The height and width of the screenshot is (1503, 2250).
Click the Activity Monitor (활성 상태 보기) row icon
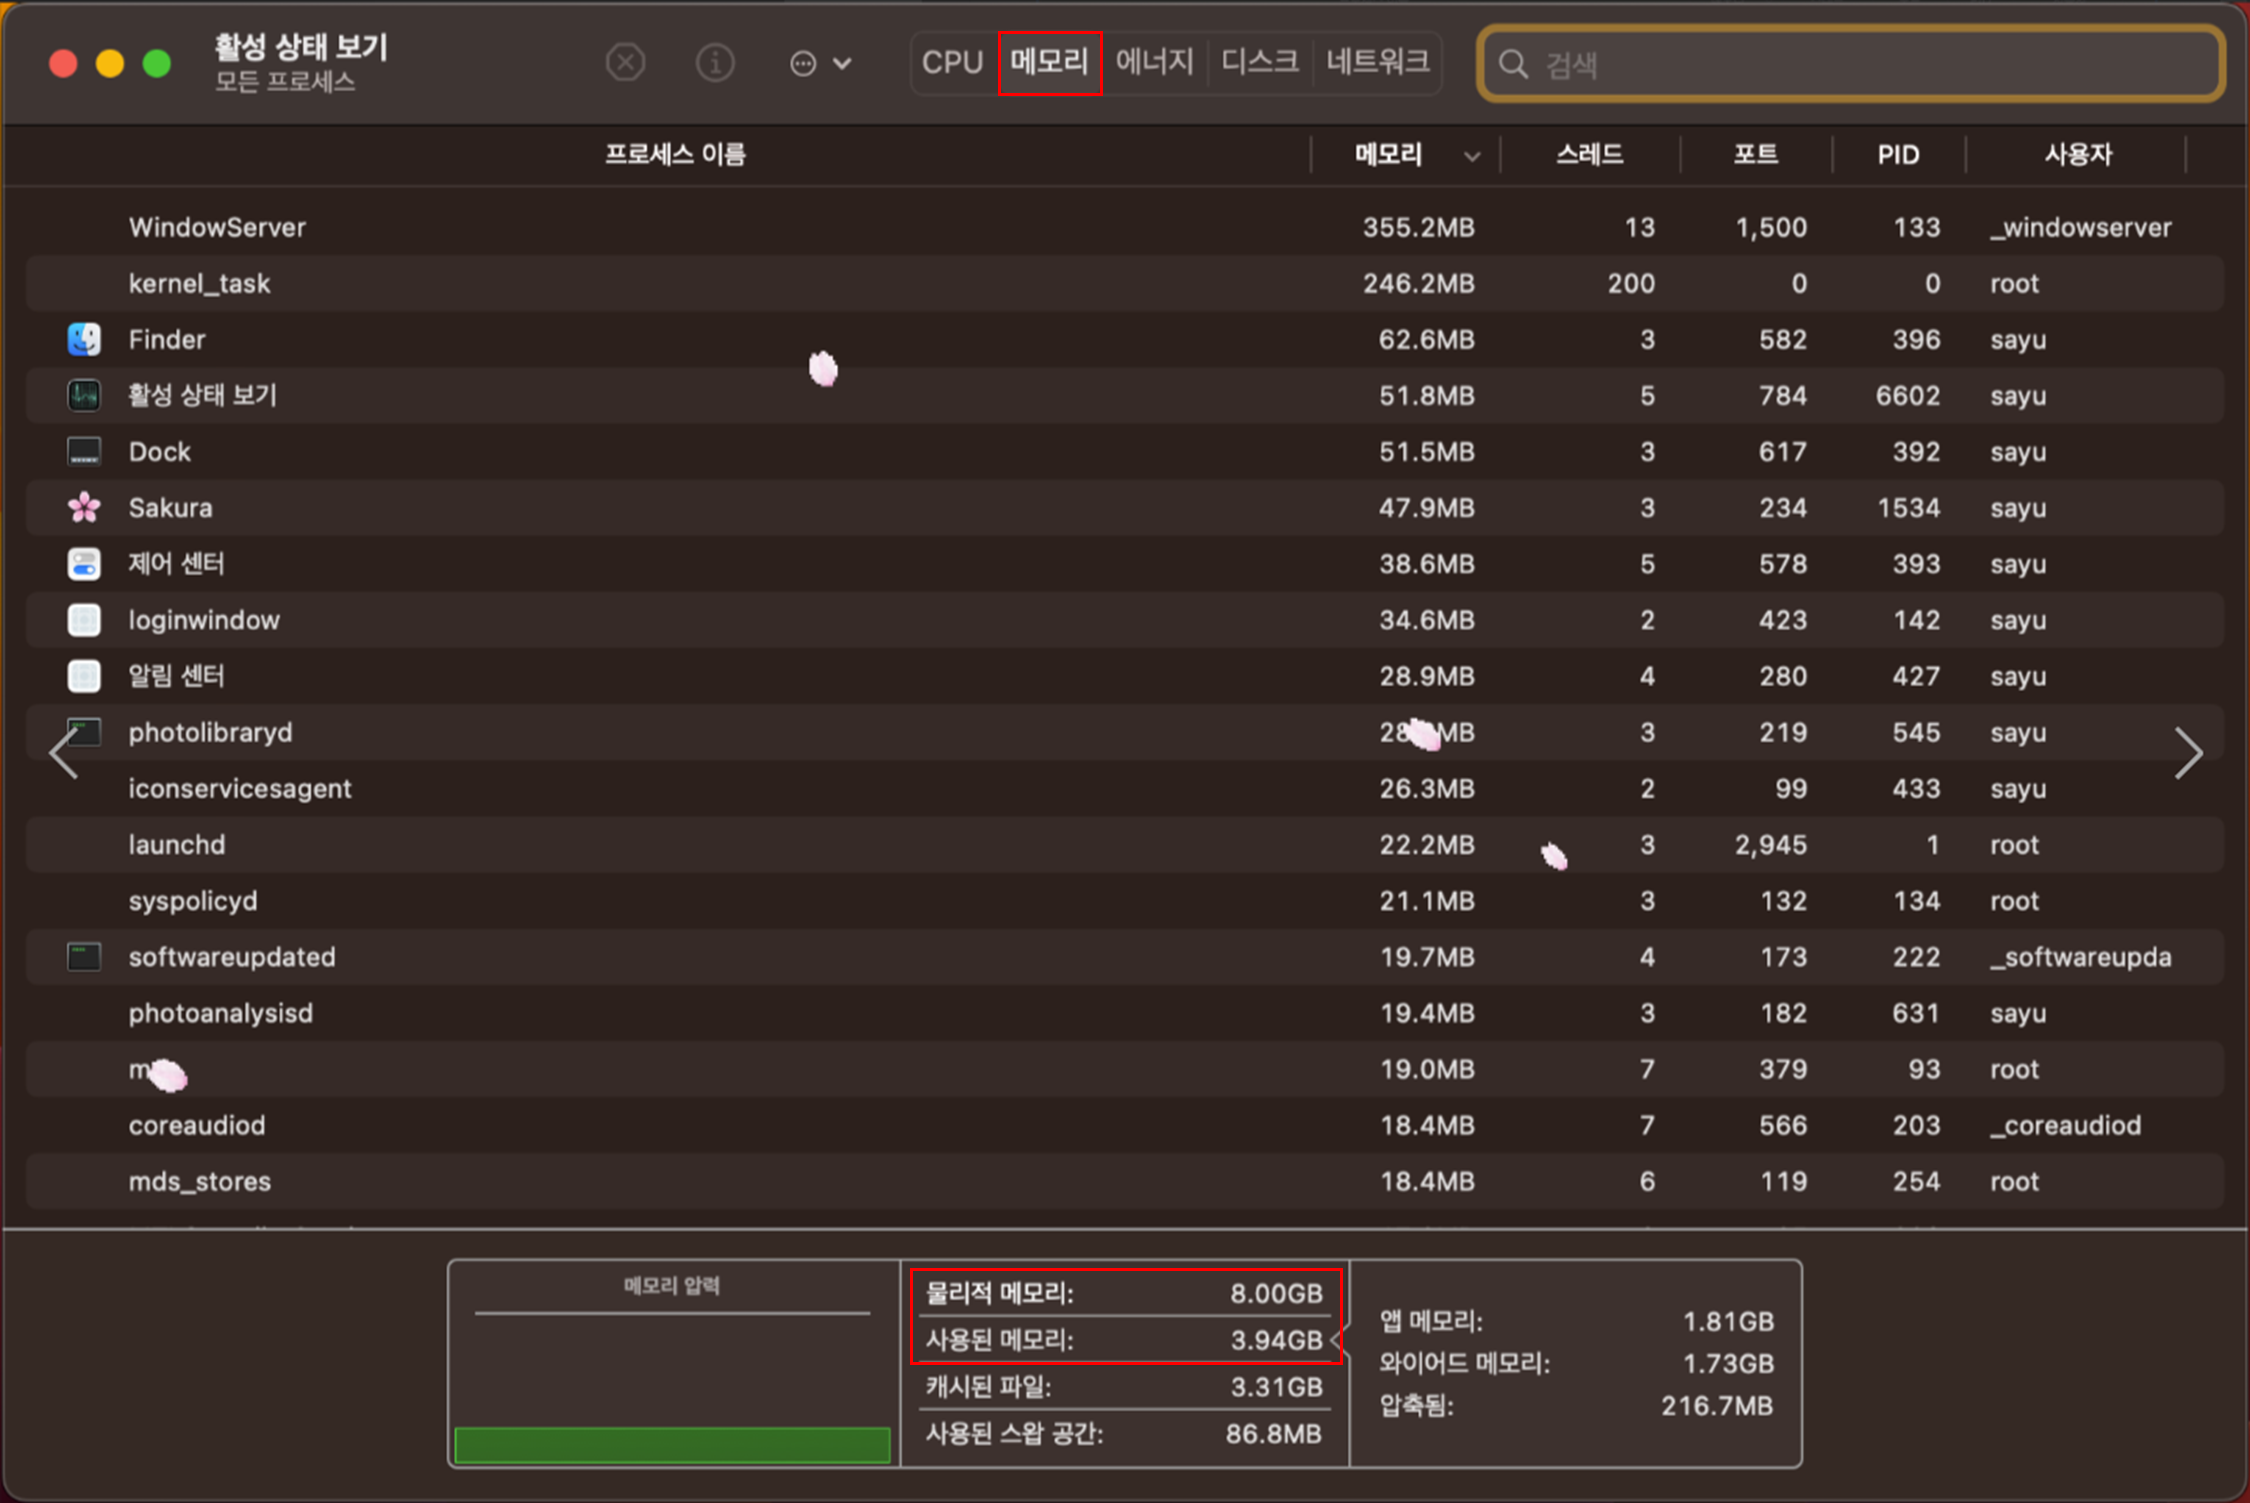(x=84, y=395)
